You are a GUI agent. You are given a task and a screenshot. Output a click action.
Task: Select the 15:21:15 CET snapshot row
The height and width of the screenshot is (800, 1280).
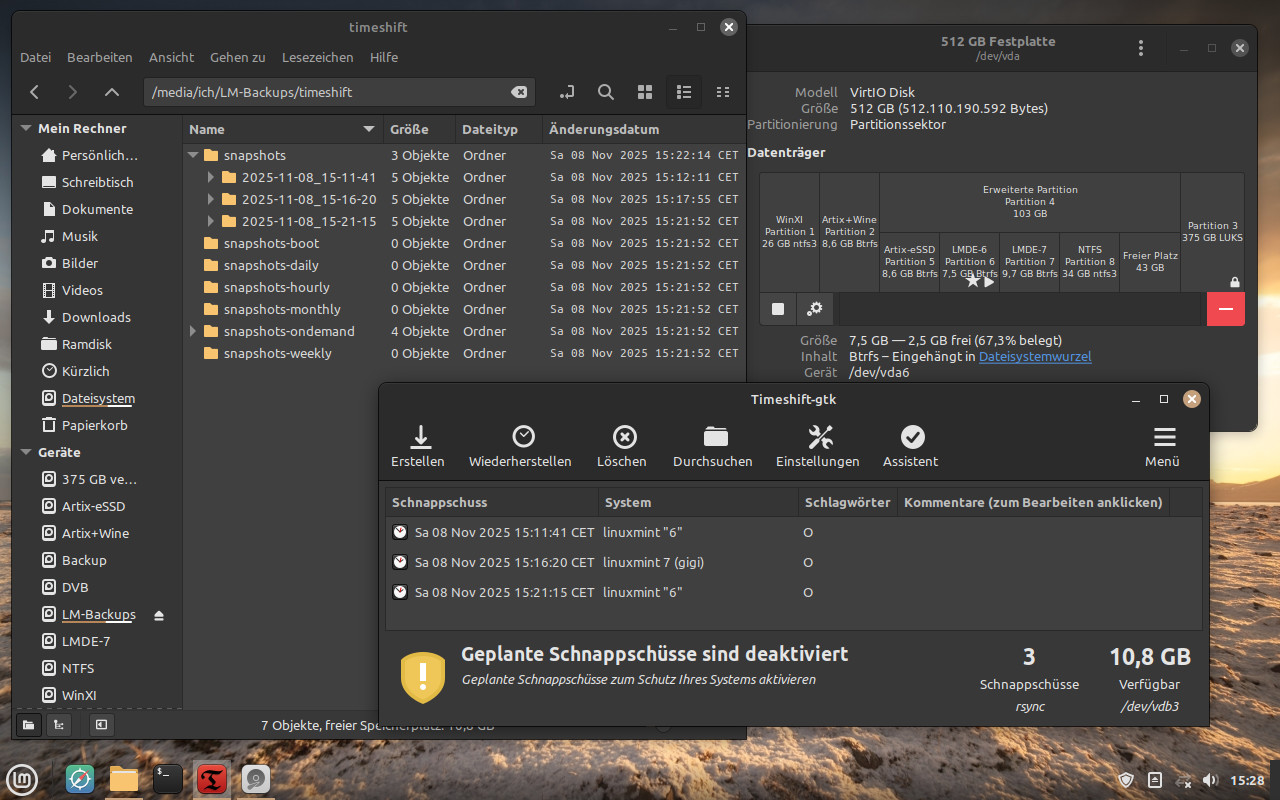pyautogui.click(x=794, y=592)
